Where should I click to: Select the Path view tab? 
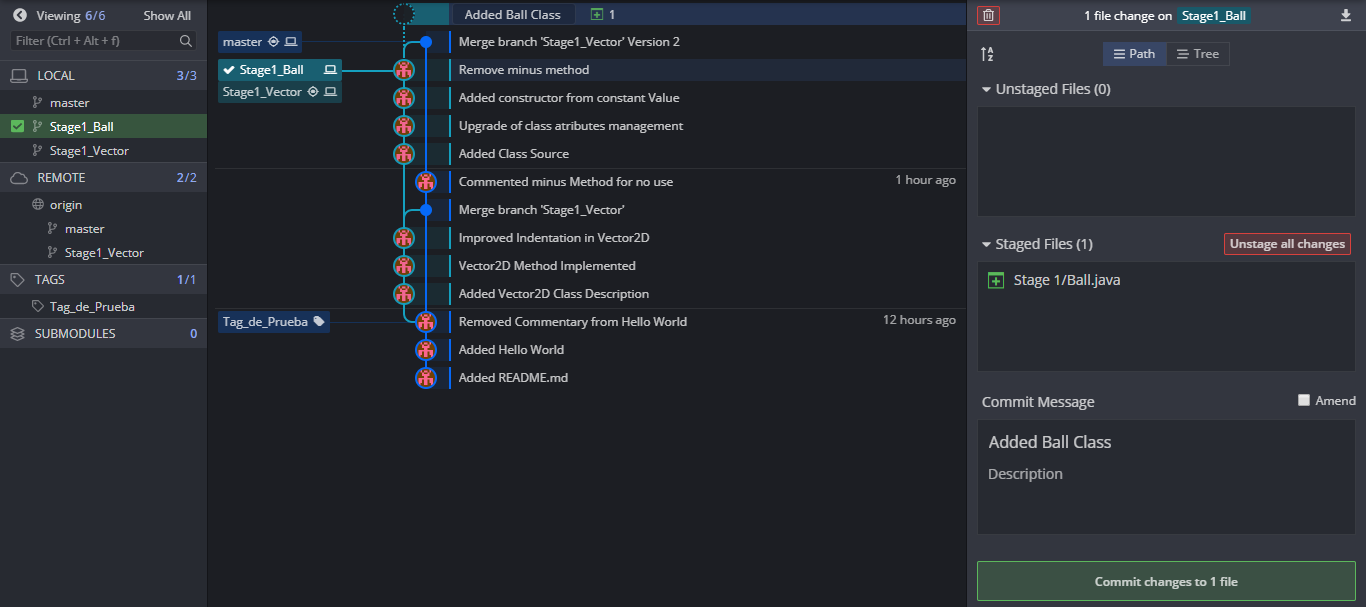[1133, 54]
